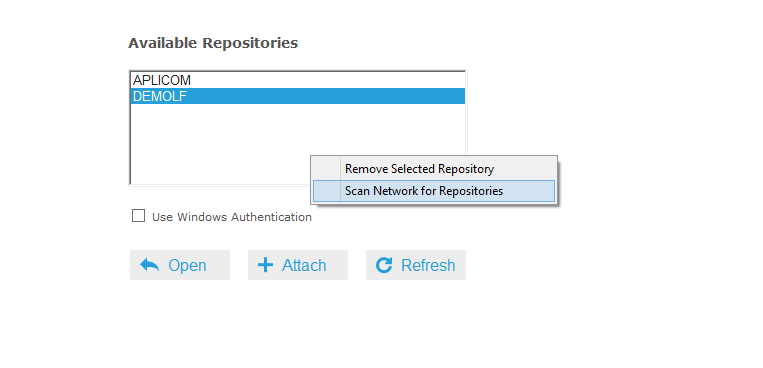Click the blue highlight bar right of DEMOLF
This screenshot has height=368, width=763.
tap(326, 96)
